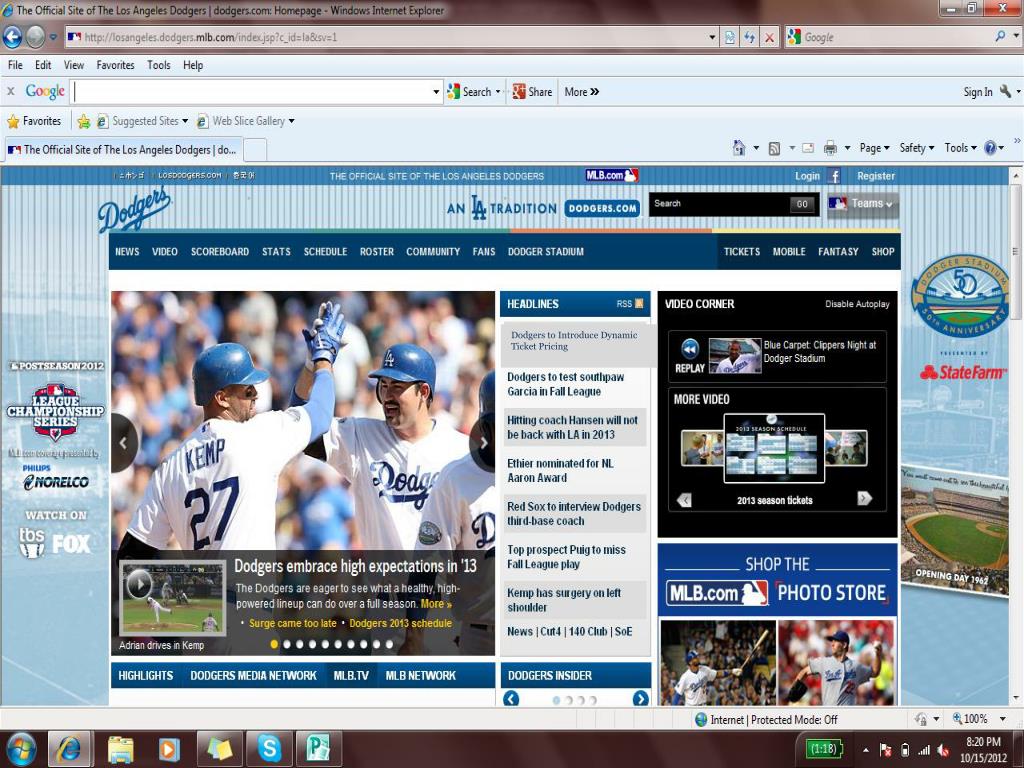Expand the Suggested Sites dropdown
1024x768 pixels.
click(x=185, y=121)
